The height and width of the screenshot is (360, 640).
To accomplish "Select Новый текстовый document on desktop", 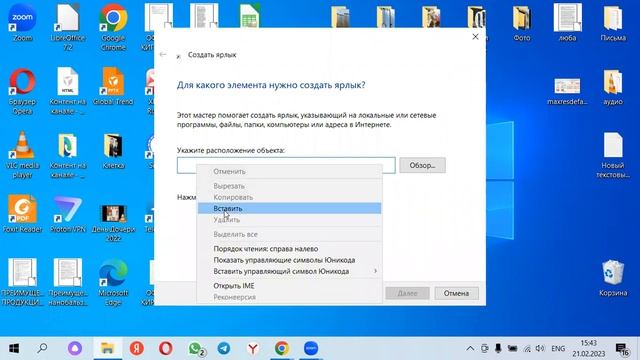I will (x=613, y=154).
